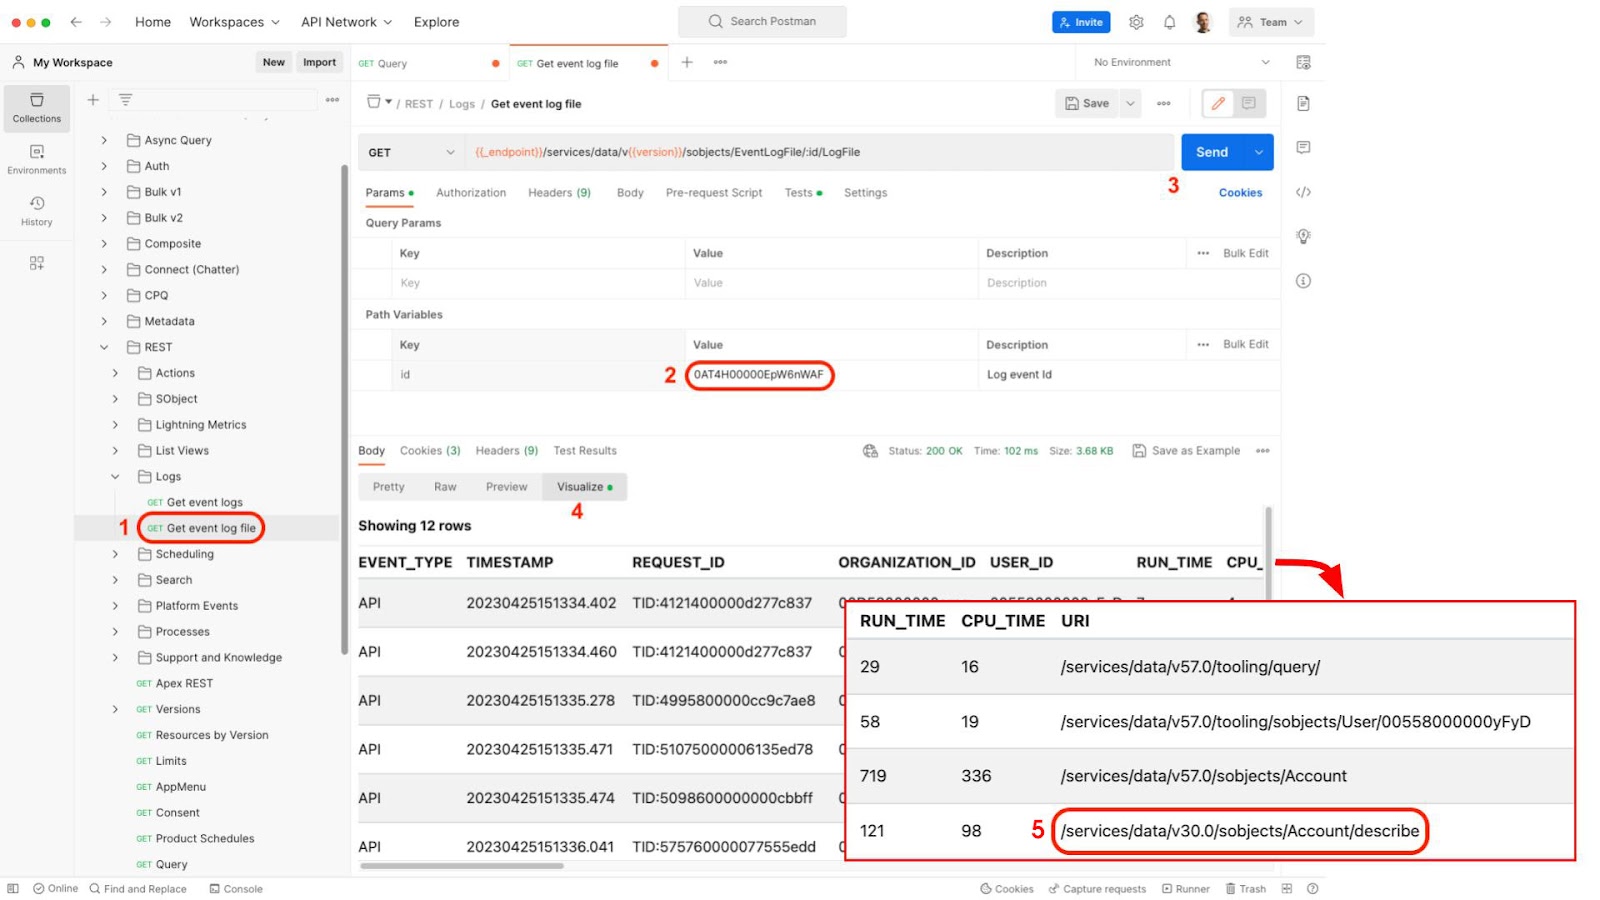Click the Save button
This screenshot has height=900, width=1600.
[x=1087, y=103]
